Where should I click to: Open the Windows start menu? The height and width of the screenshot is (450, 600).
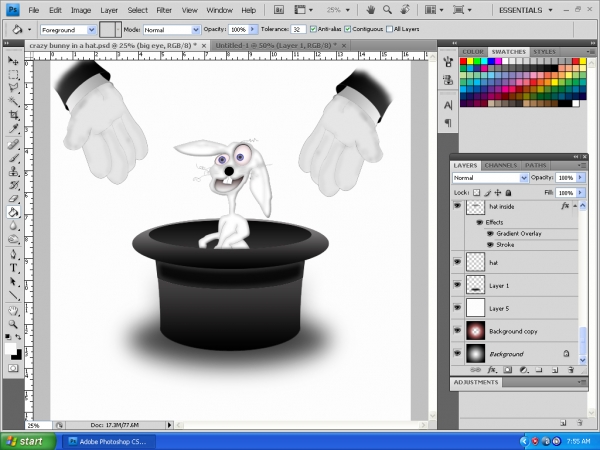coord(28,442)
